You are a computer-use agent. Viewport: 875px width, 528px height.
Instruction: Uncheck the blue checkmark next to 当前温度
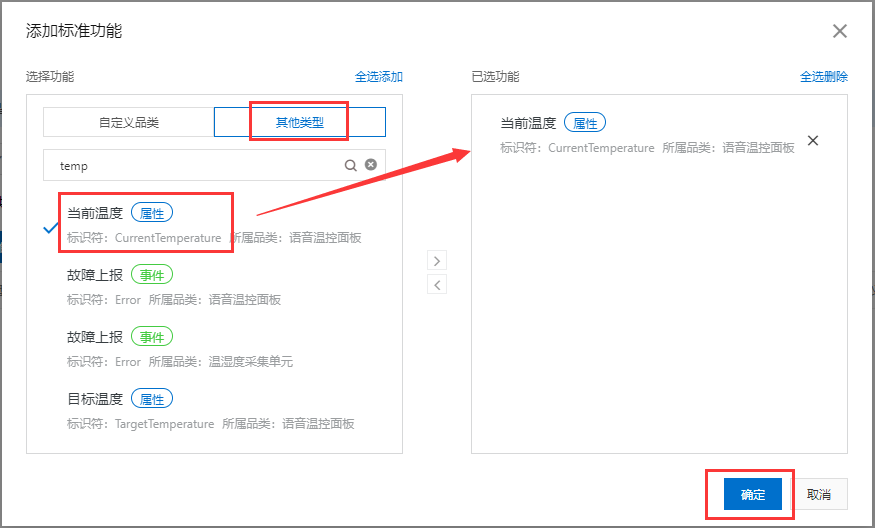click(52, 227)
